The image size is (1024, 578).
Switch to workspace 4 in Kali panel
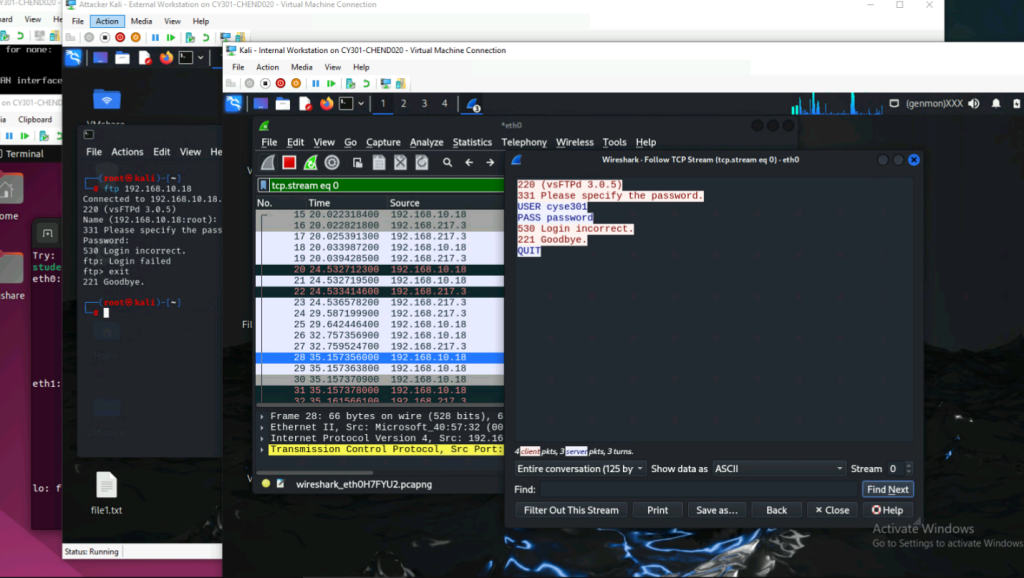[445, 103]
